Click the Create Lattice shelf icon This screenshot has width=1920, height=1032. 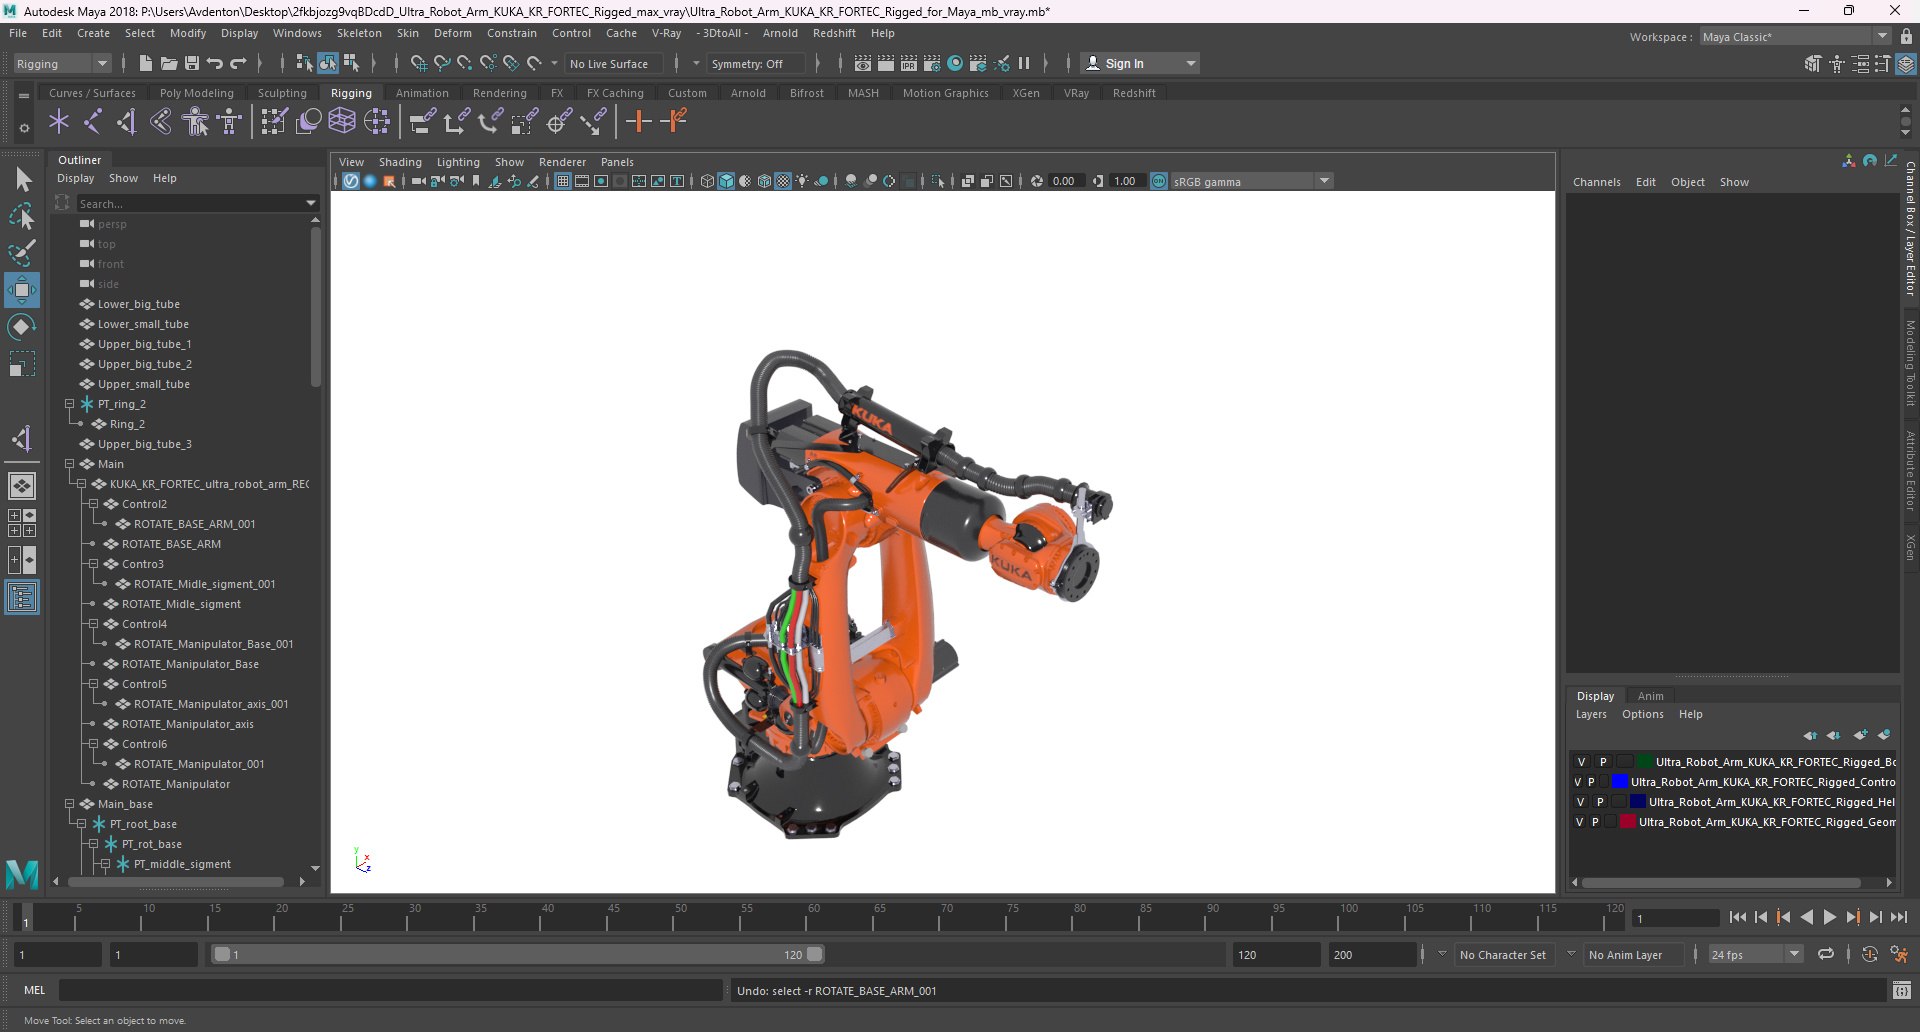[x=342, y=122]
